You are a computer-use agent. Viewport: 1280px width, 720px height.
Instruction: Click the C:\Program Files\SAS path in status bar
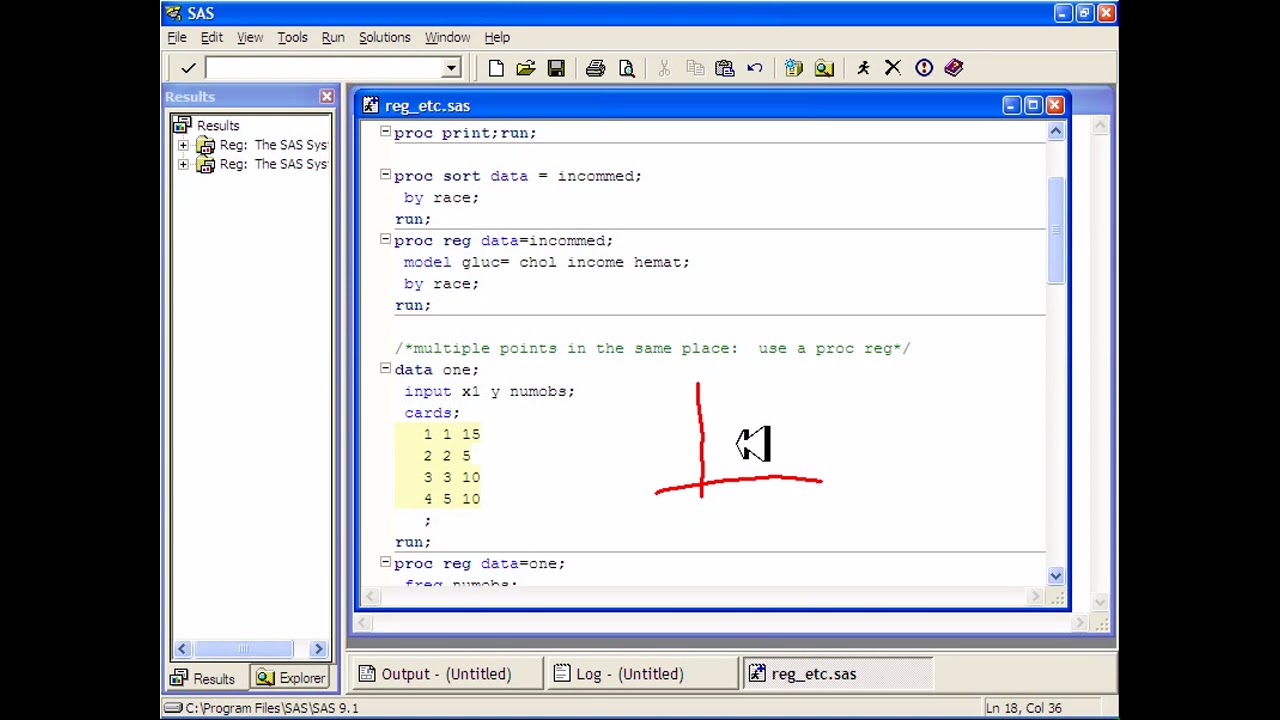(272, 708)
